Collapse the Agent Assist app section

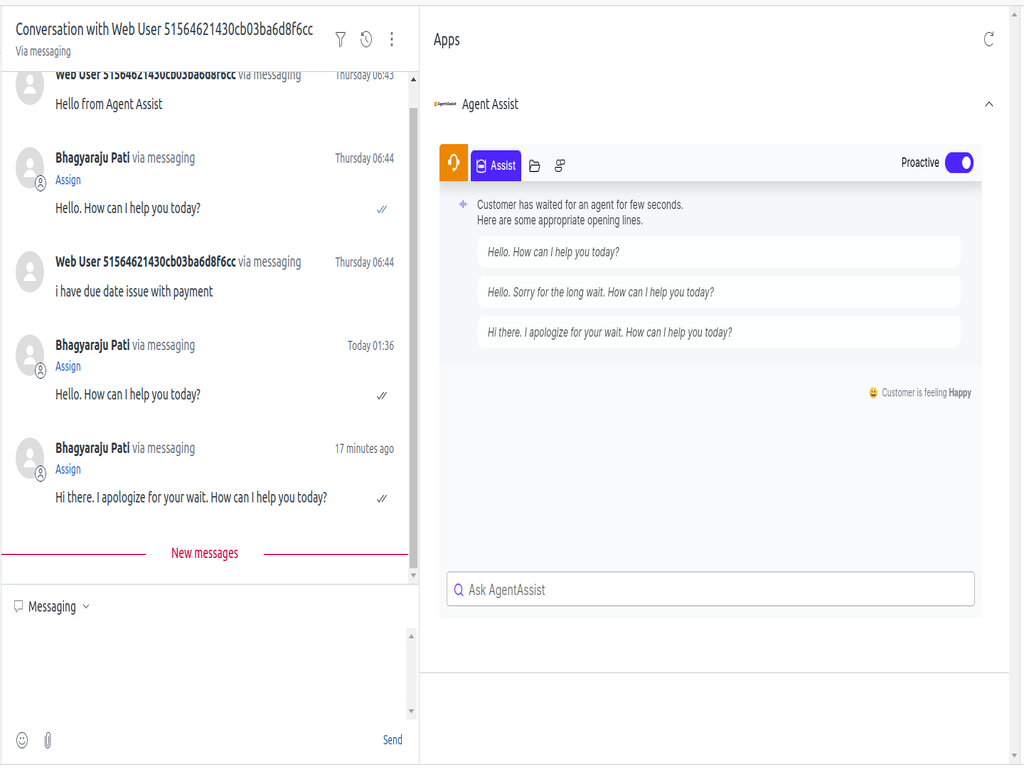coord(989,104)
